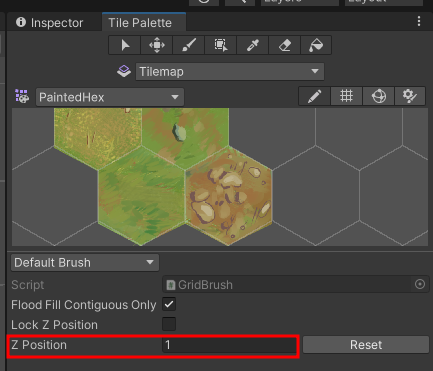
Task: Click the palette icon beside PaintedHex
Action: click(x=22, y=97)
